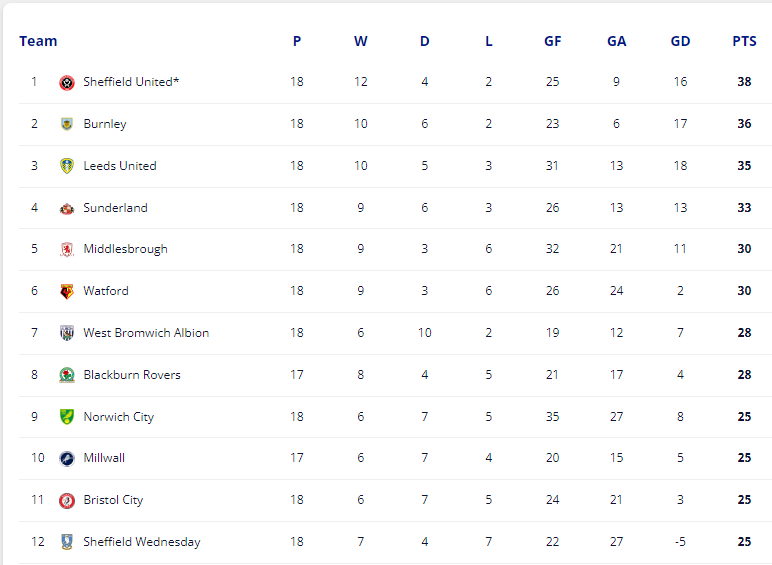The width and height of the screenshot is (772, 565).
Task: Click the Middlesbrough club crest
Action: (67, 250)
